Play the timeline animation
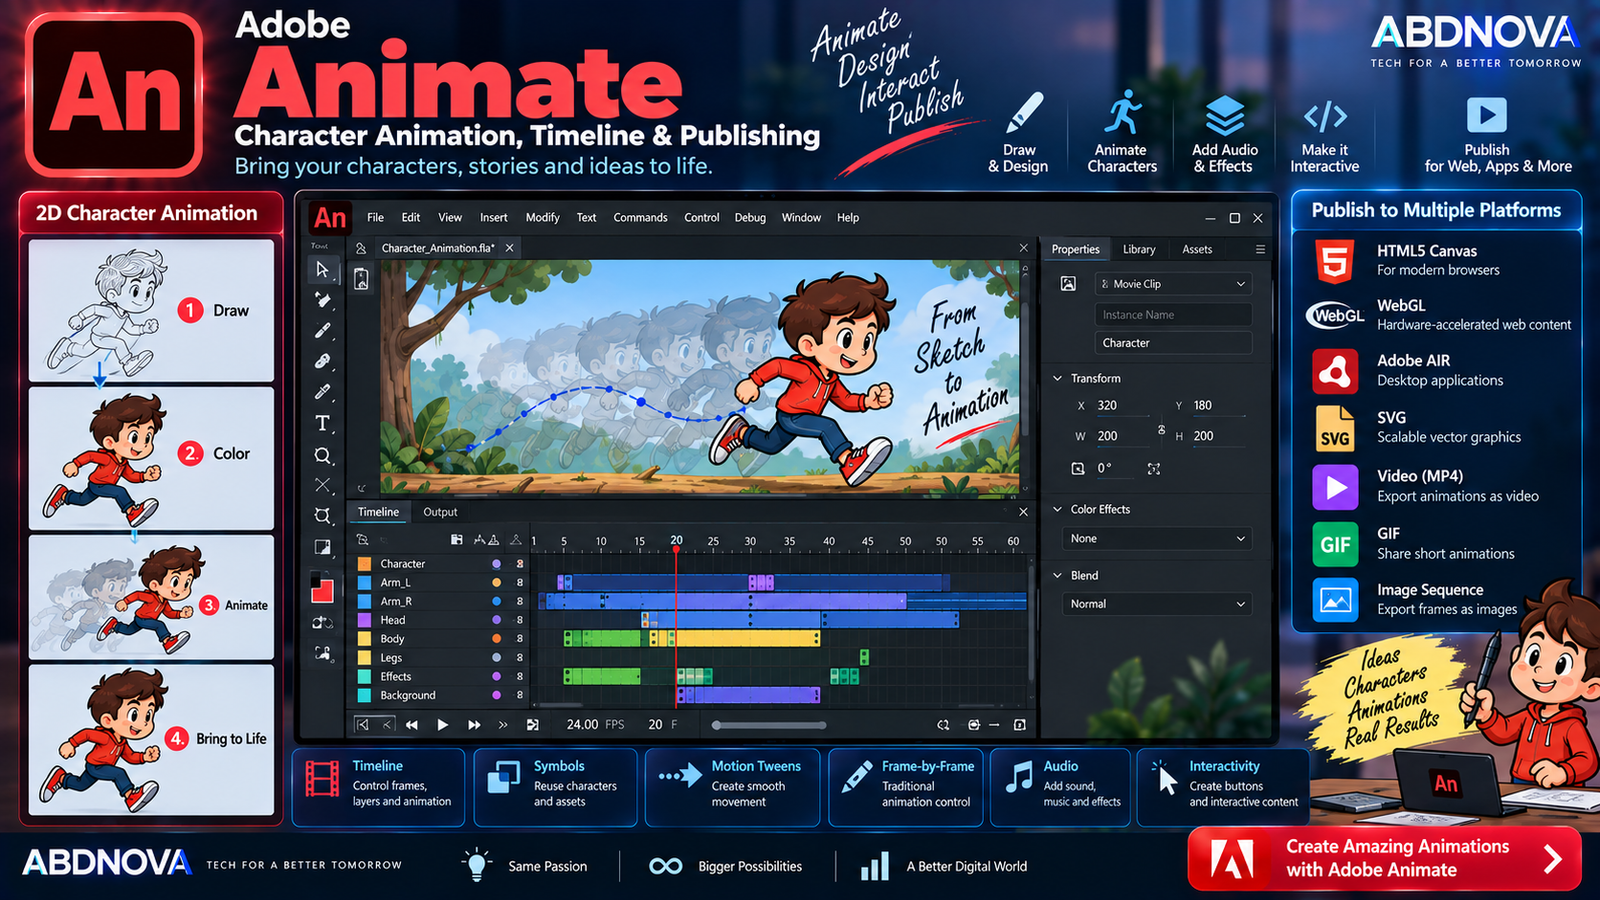This screenshot has height=900, width=1600. (x=442, y=725)
